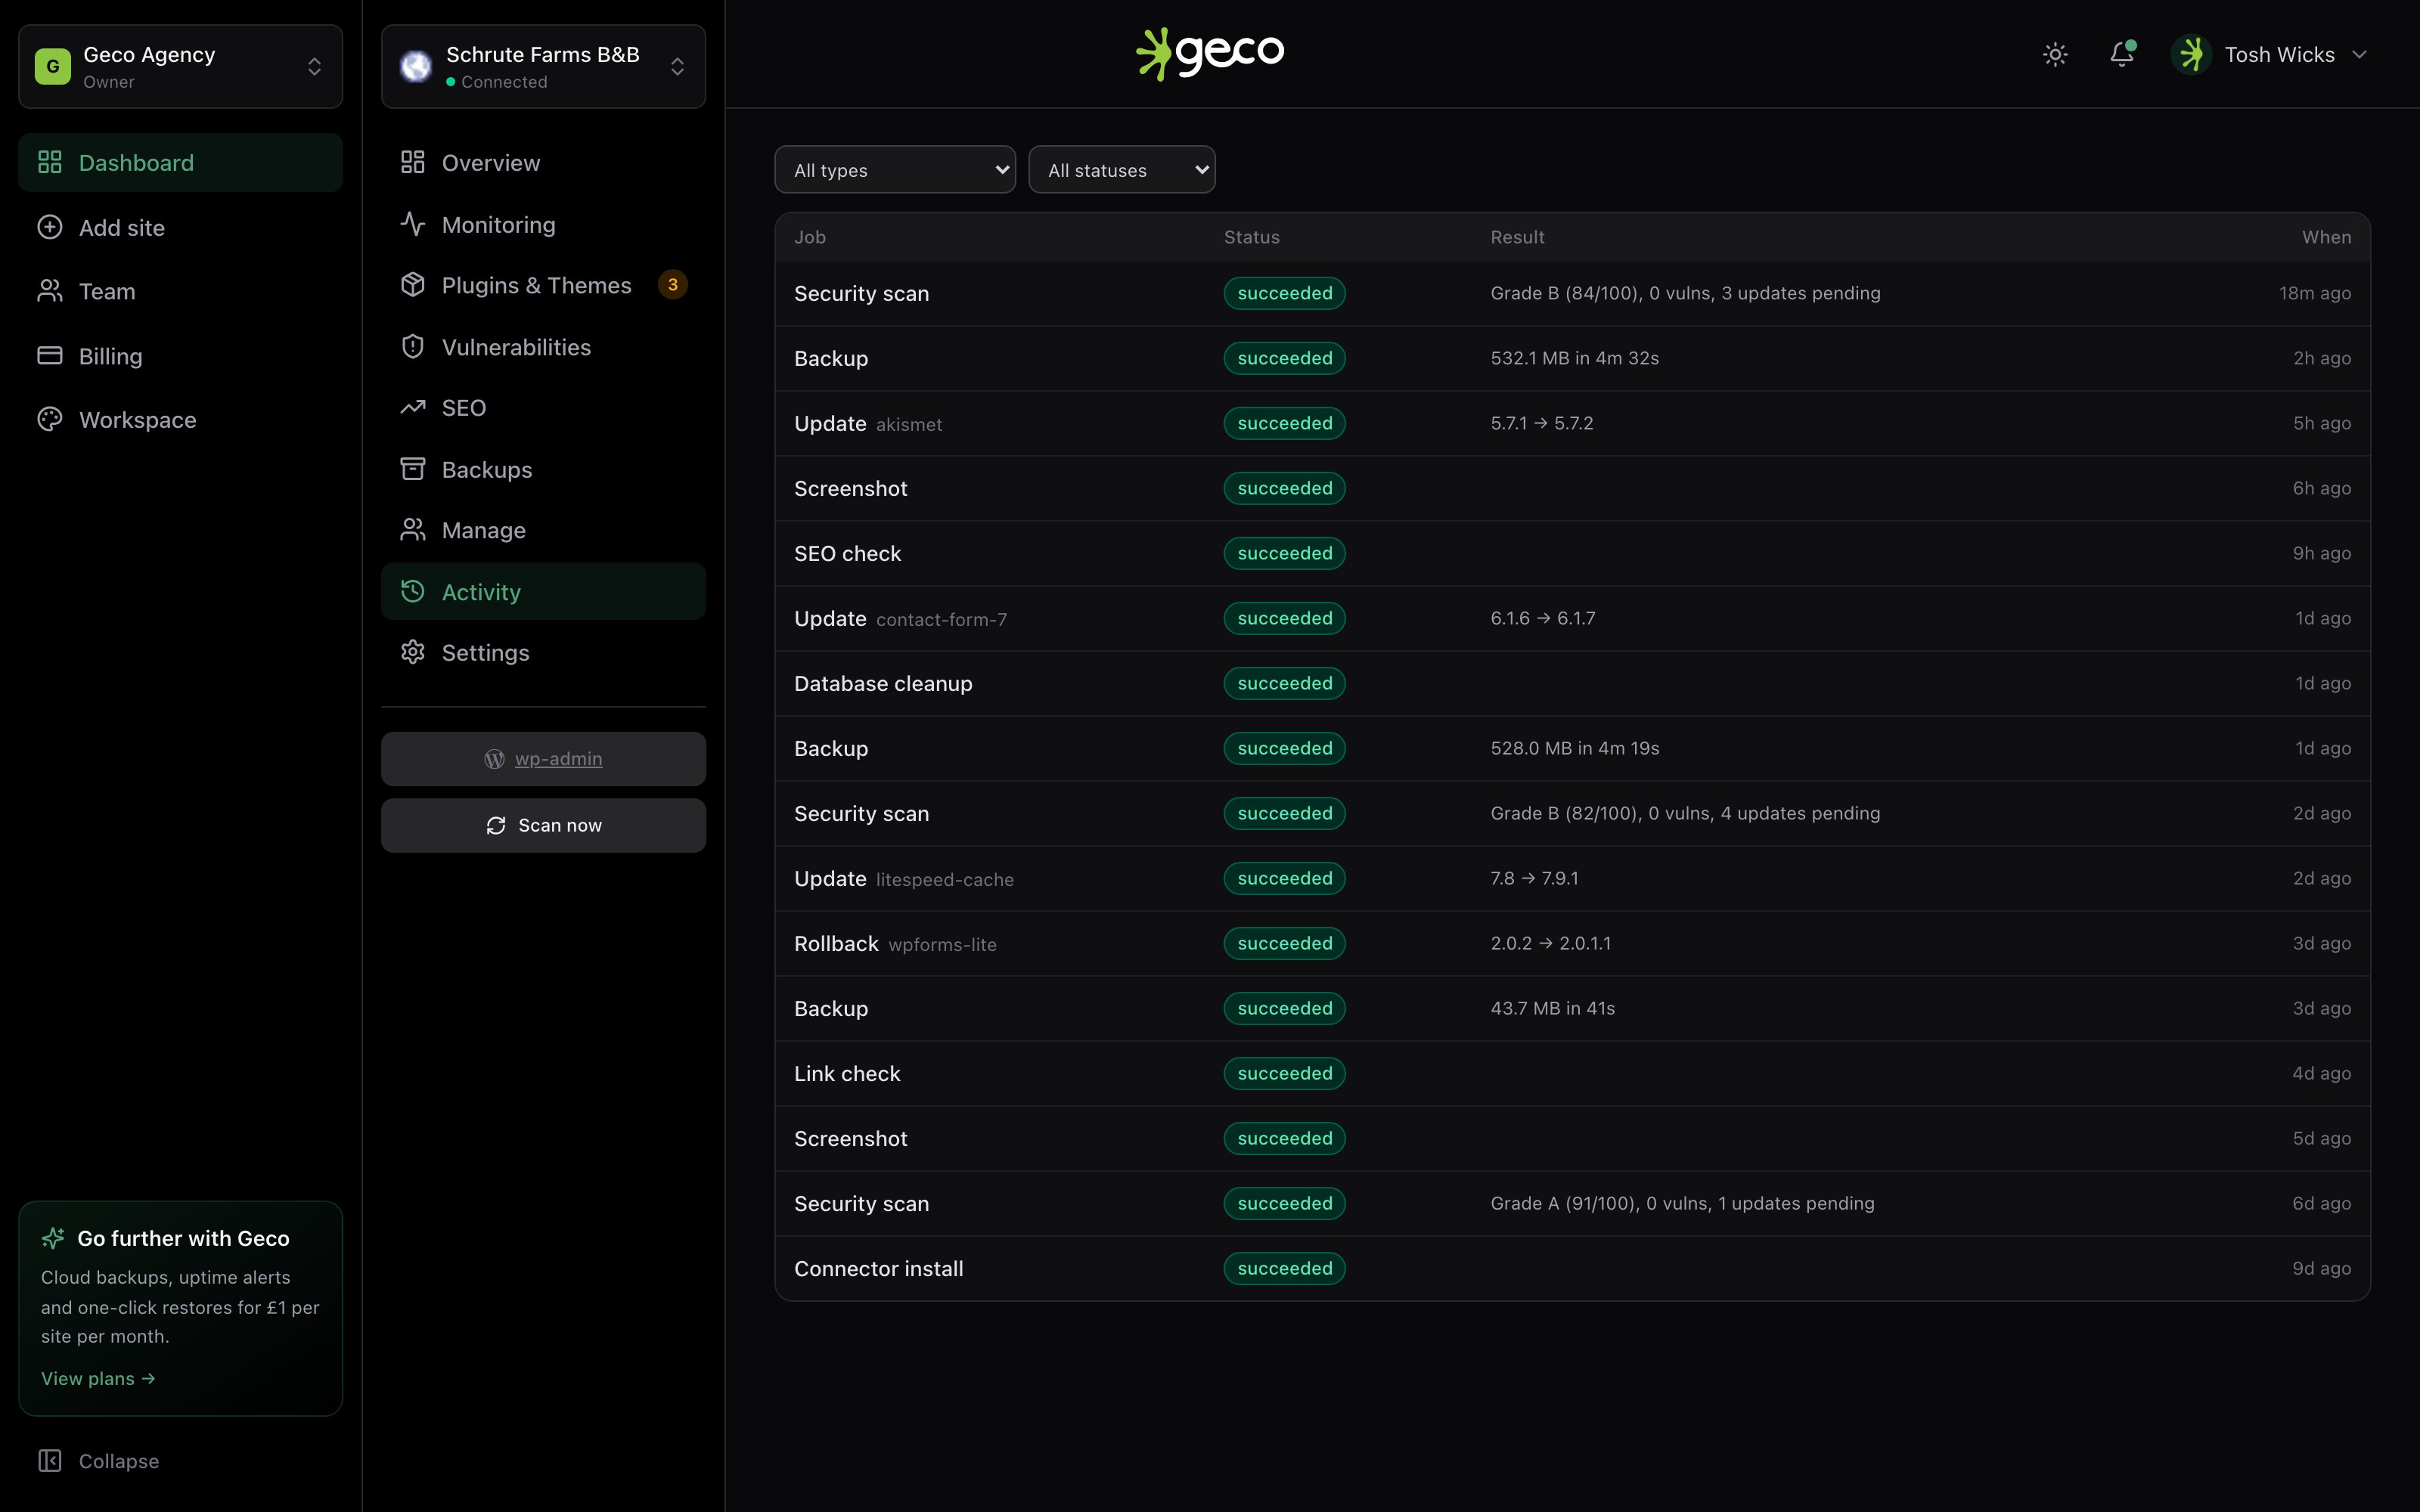This screenshot has width=2420, height=1512.
Task: Click the Plugins & Themes 3 badge
Action: click(673, 285)
